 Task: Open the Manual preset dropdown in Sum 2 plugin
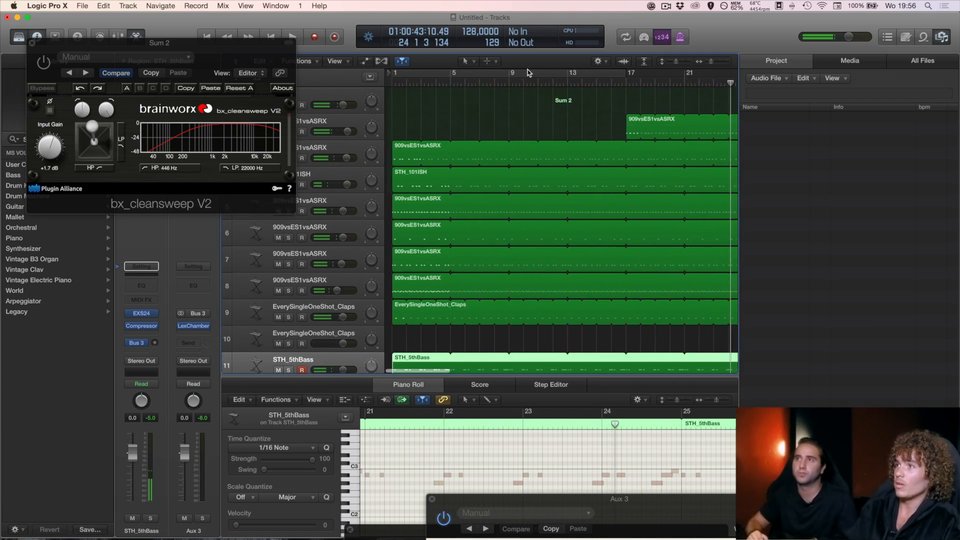tap(126, 57)
